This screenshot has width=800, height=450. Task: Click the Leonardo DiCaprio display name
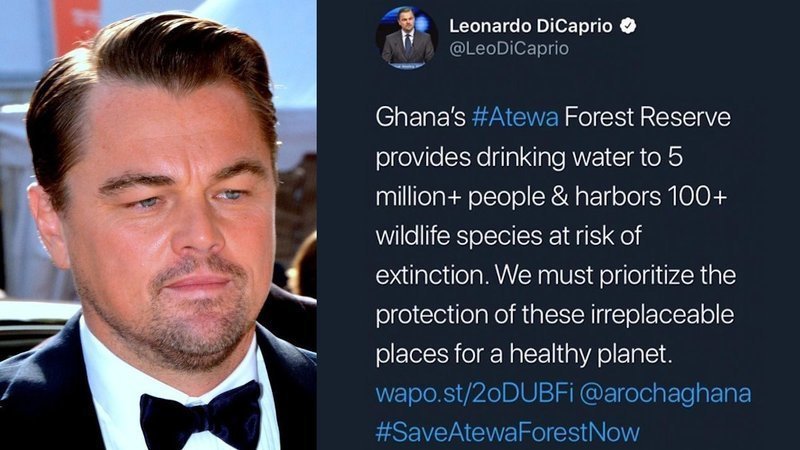533,26
